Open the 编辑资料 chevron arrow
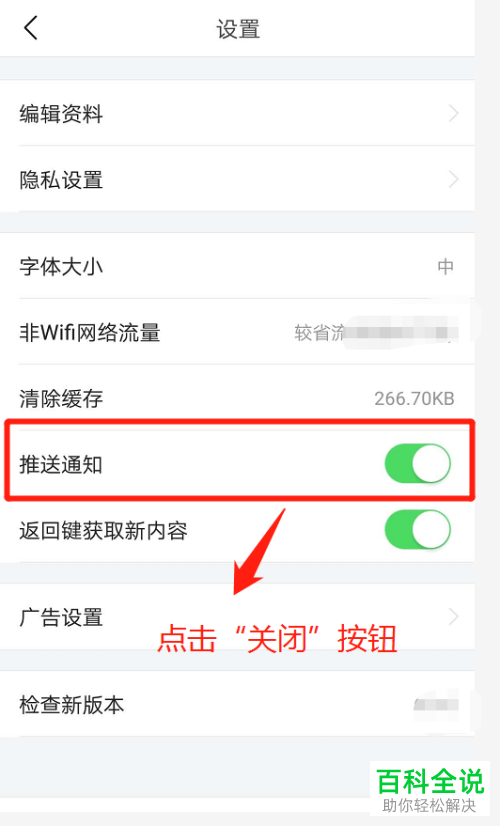Image resolution: width=500 pixels, height=826 pixels. pos(453,113)
